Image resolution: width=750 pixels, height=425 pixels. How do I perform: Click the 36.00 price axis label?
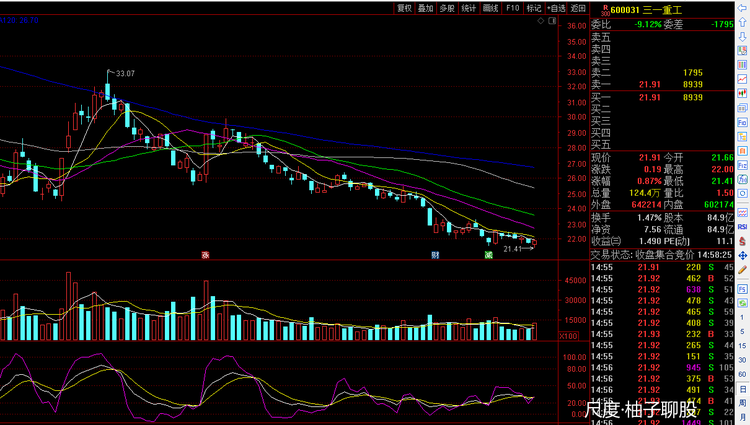576,26
